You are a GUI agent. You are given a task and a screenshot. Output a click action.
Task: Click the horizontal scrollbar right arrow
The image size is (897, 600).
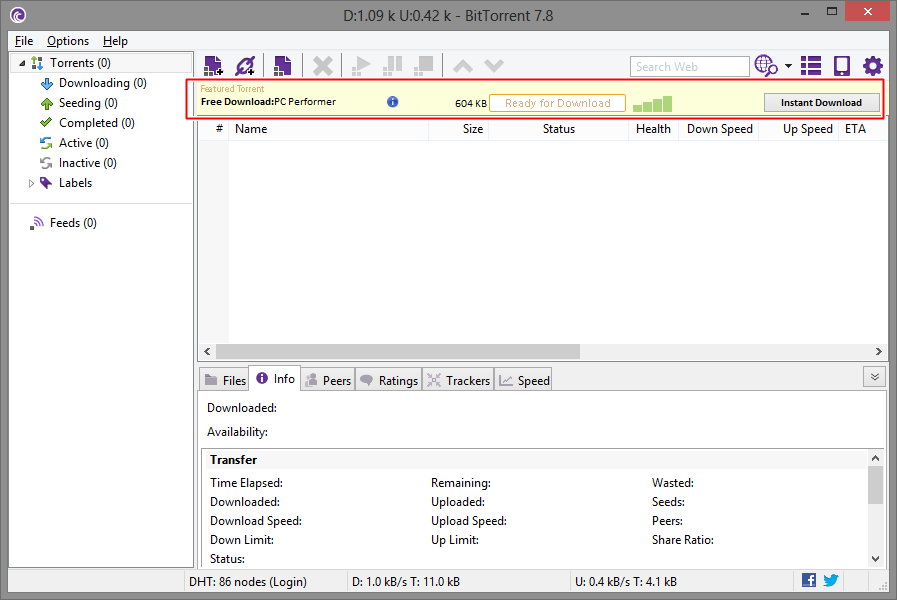pos(878,351)
